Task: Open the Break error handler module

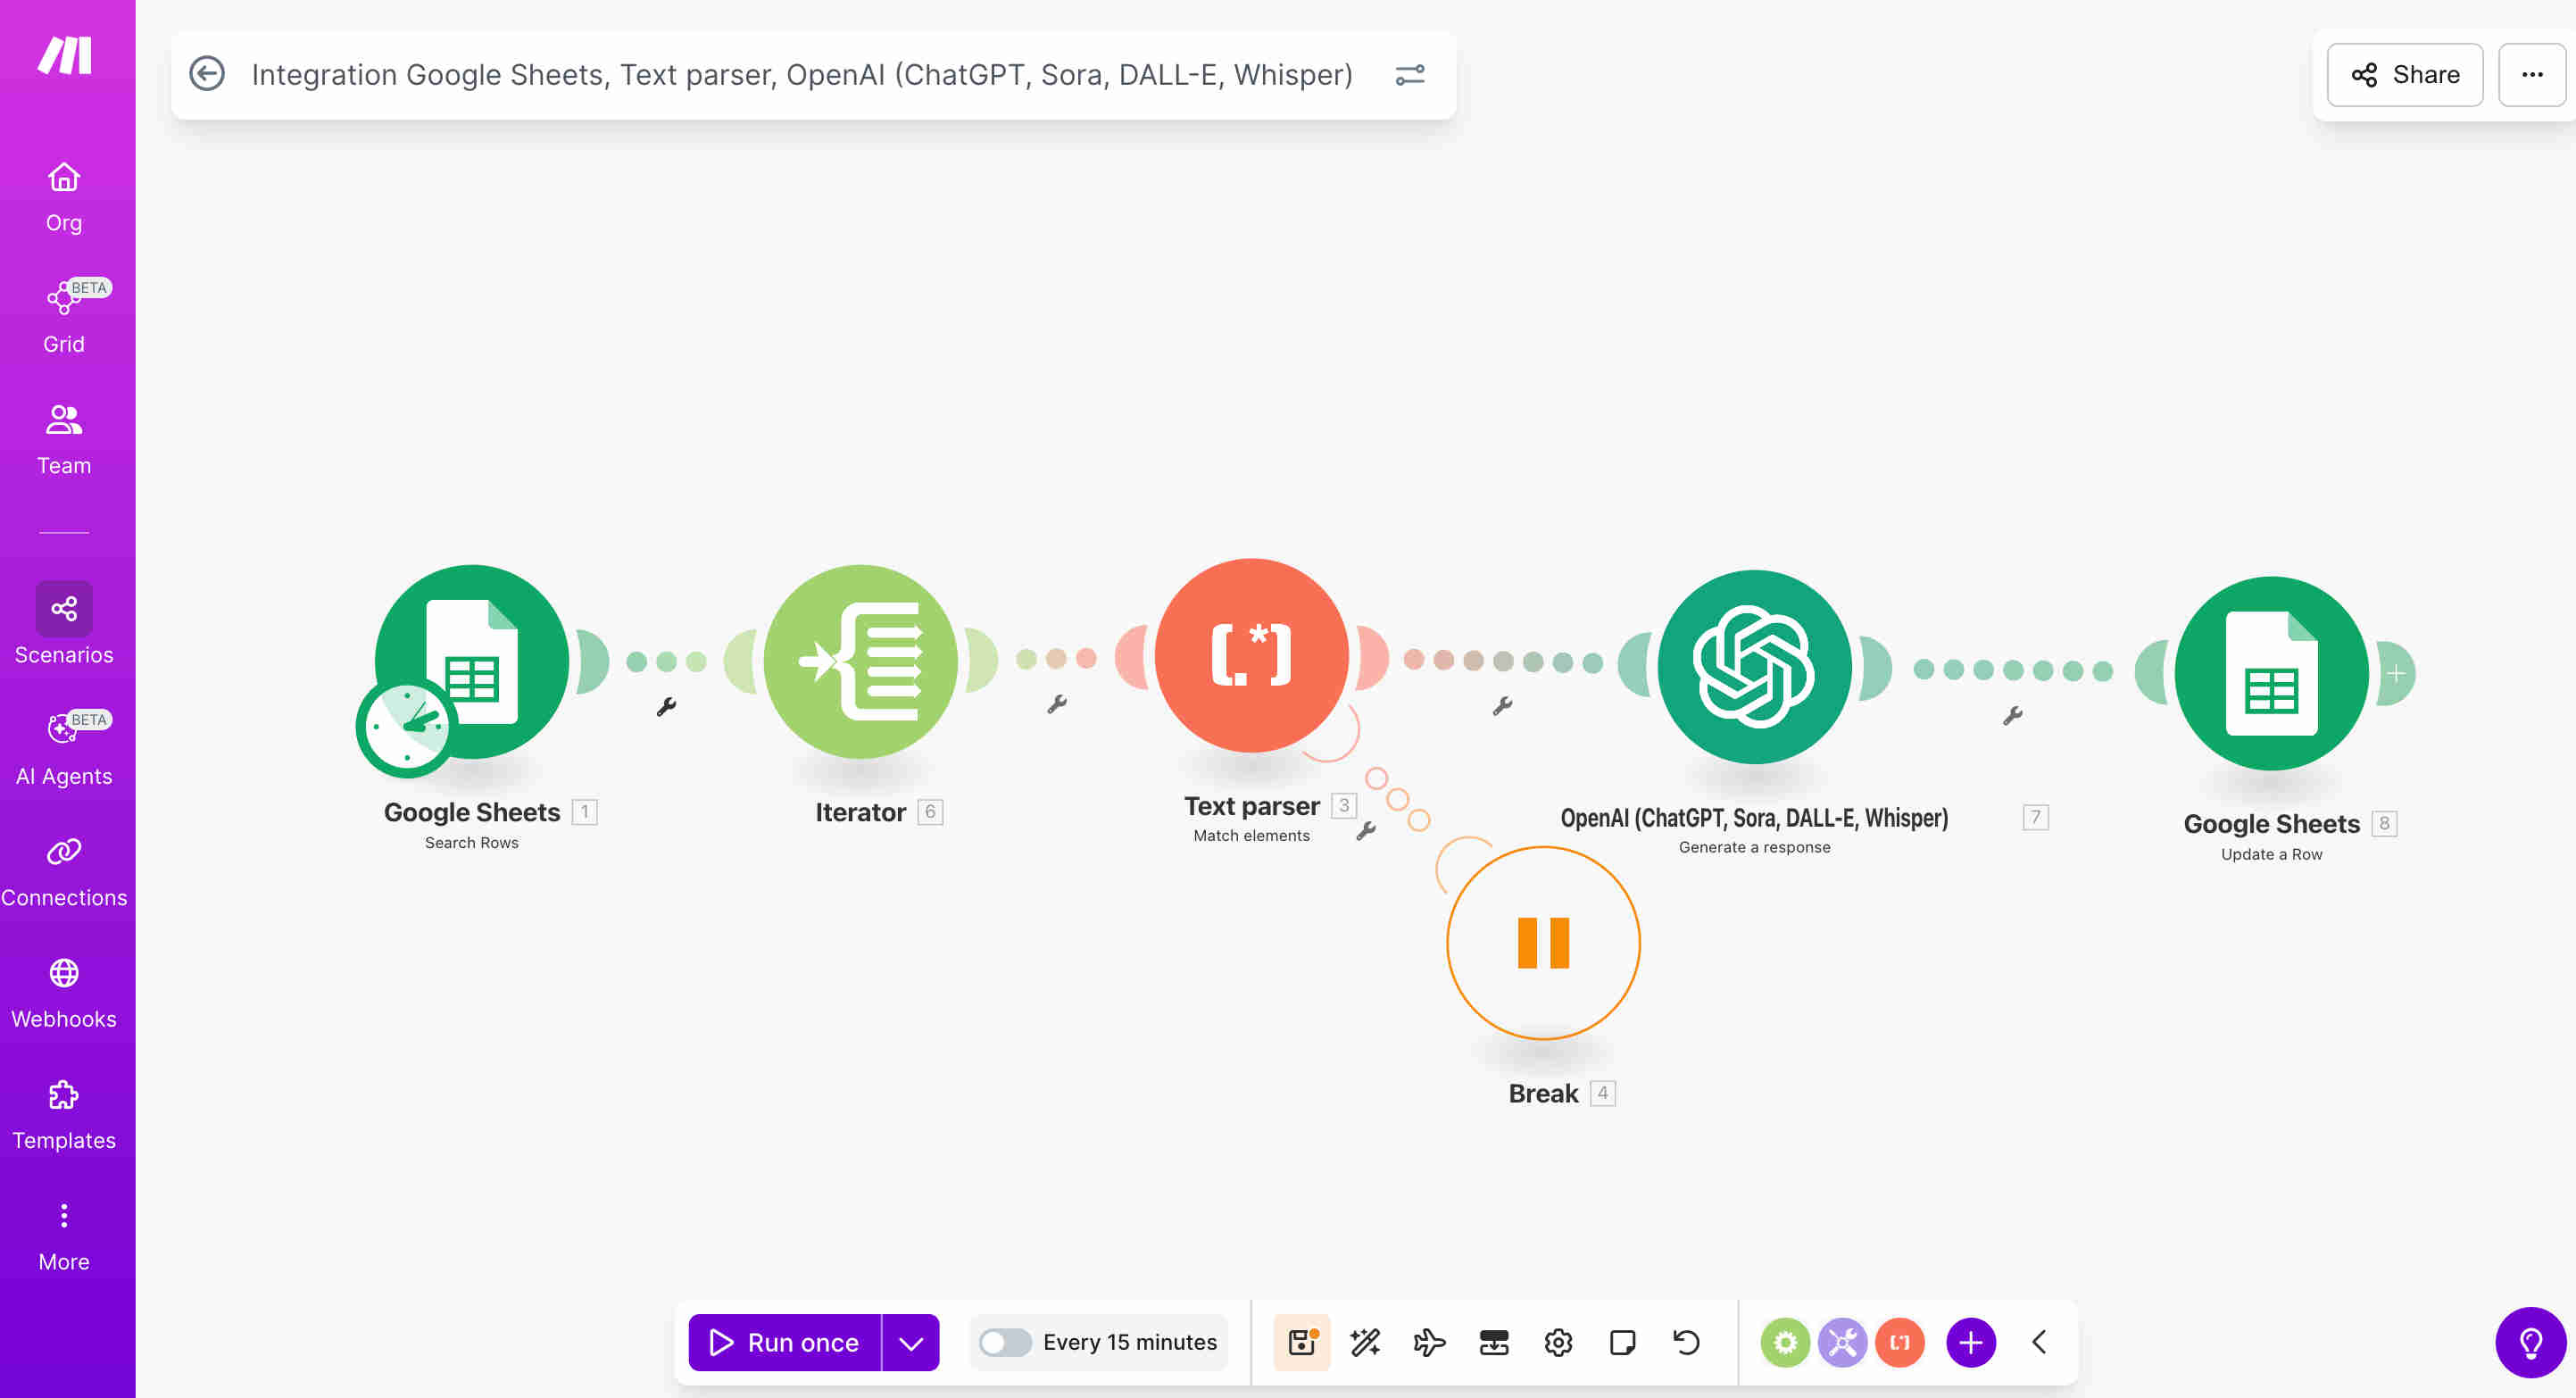Action: click(1543, 943)
